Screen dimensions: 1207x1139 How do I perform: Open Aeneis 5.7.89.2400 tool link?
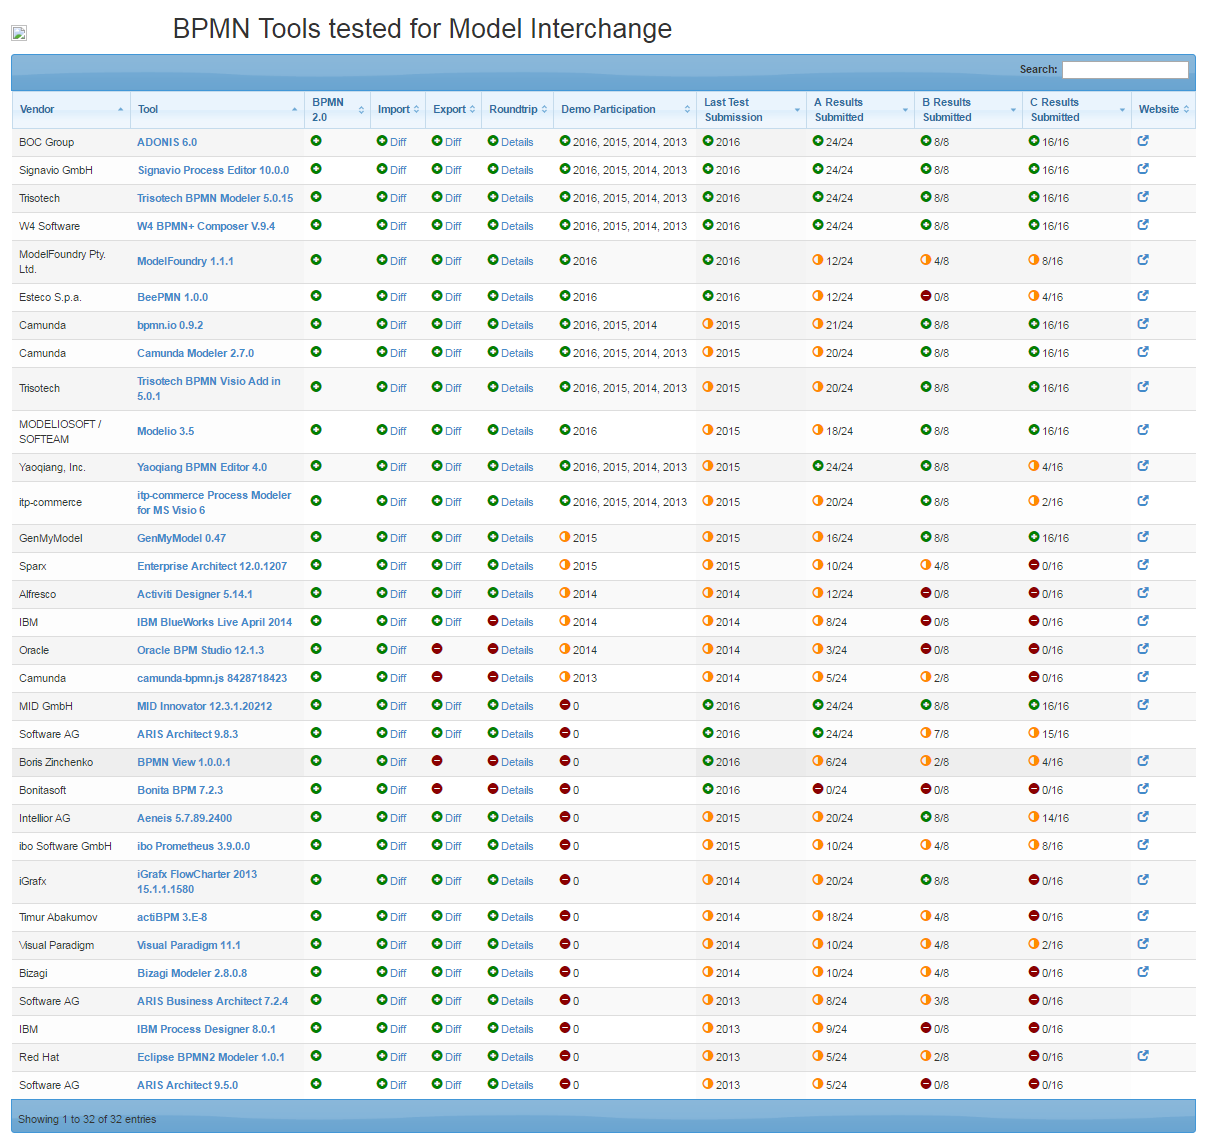(x=184, y=818)
